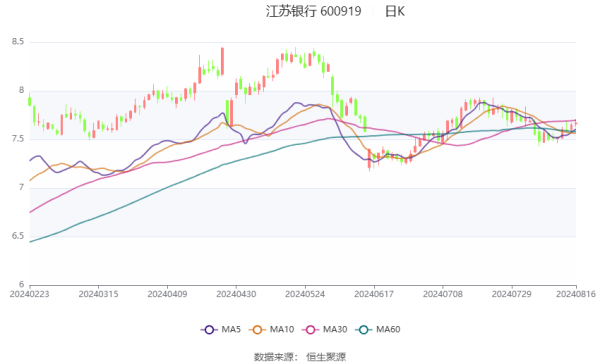The height and width of the screenshot is (364, 600).
Task: Click the 数据来源 恒生聚源 source text
Action: (x=300, y=357)
